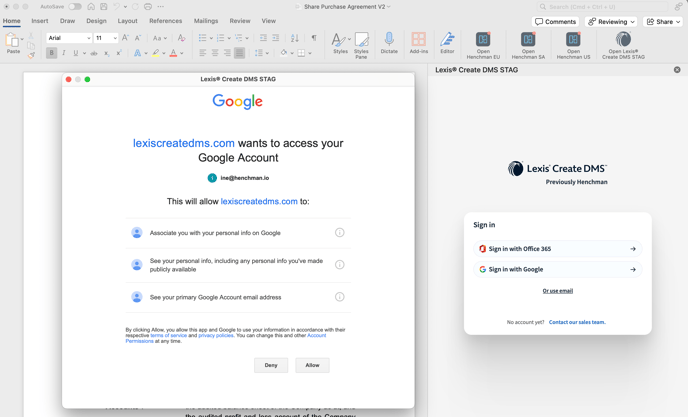The width and height of the screenshot is (688, 417).
Task: Open the Arial font name dropdown
Action: [69, 38]
